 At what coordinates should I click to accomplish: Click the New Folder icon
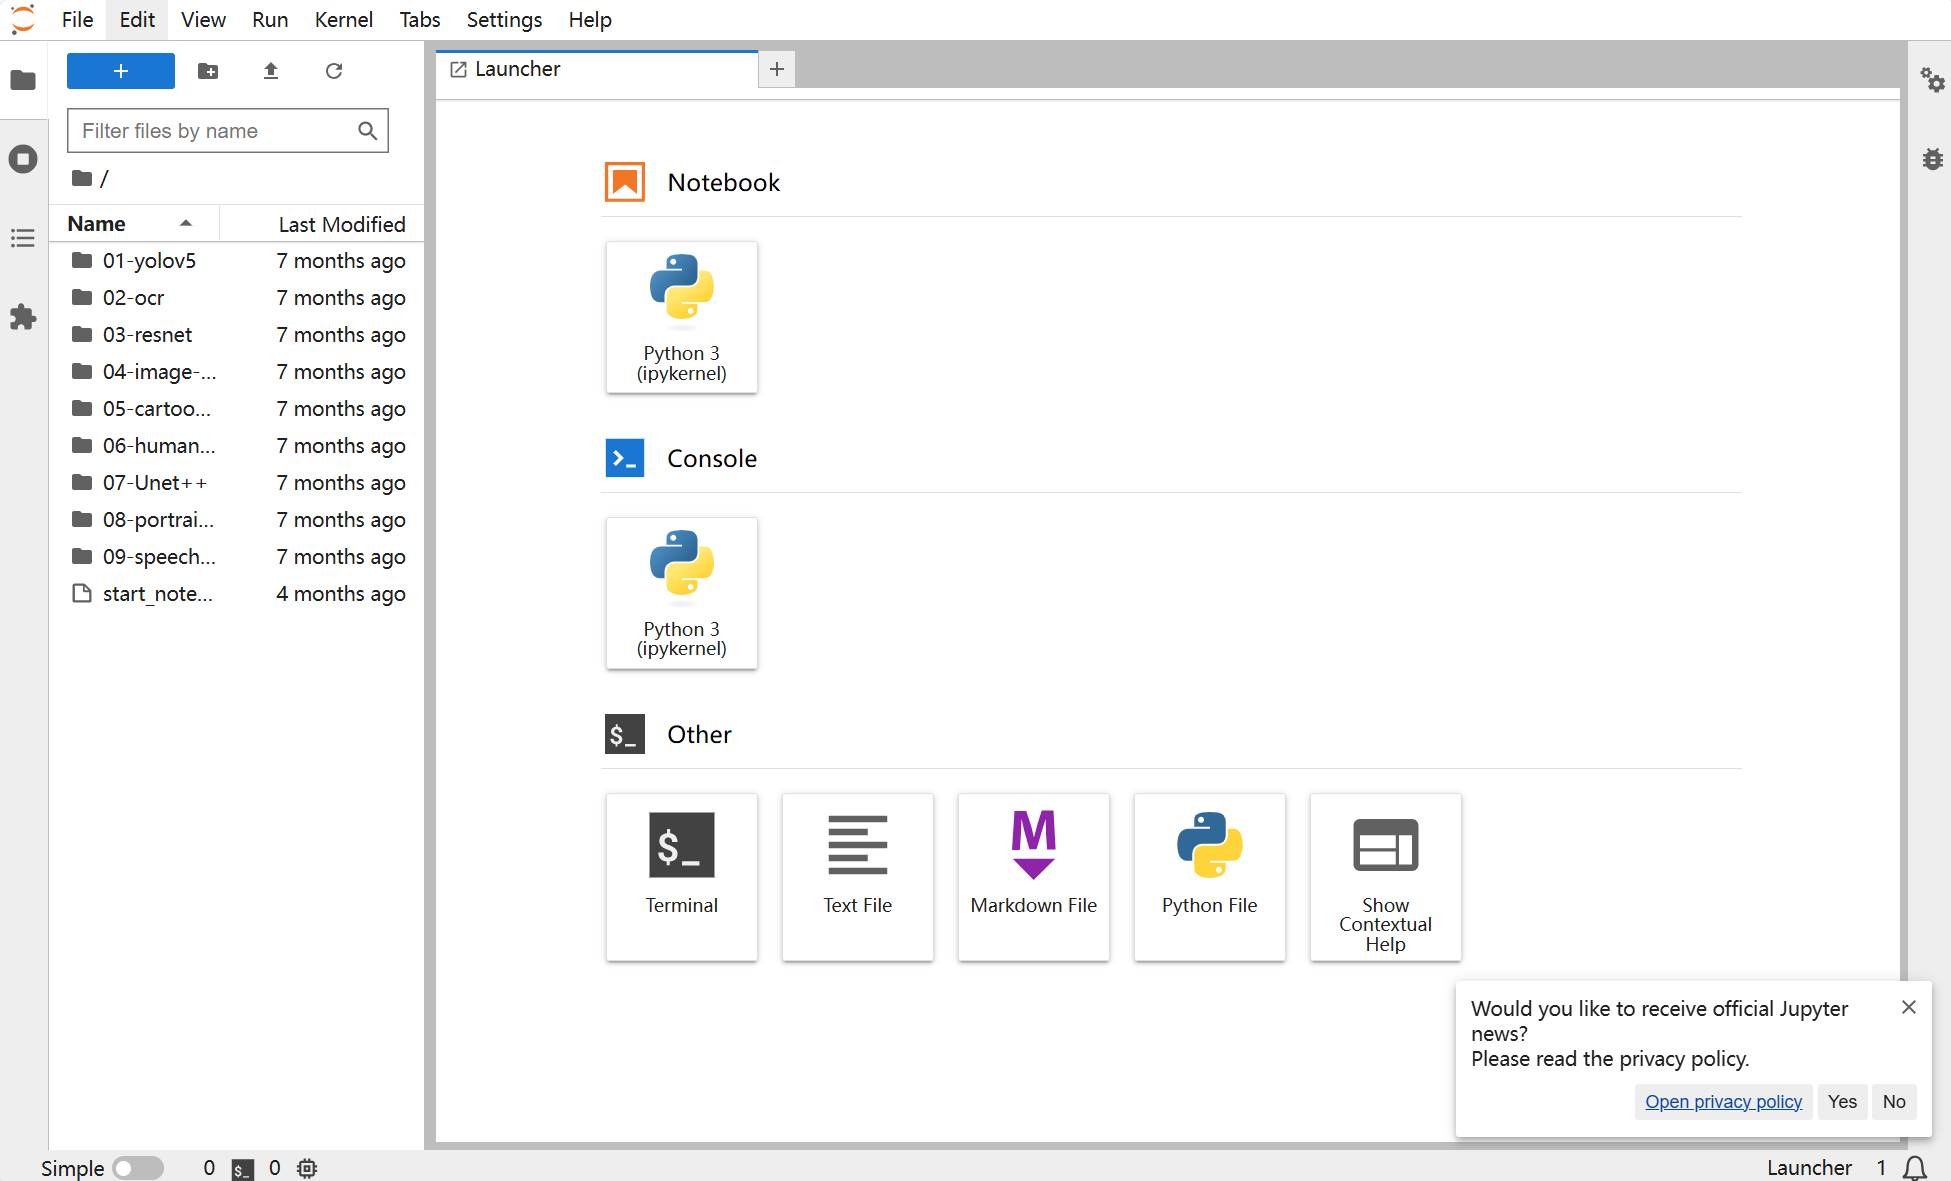[208, 71]
